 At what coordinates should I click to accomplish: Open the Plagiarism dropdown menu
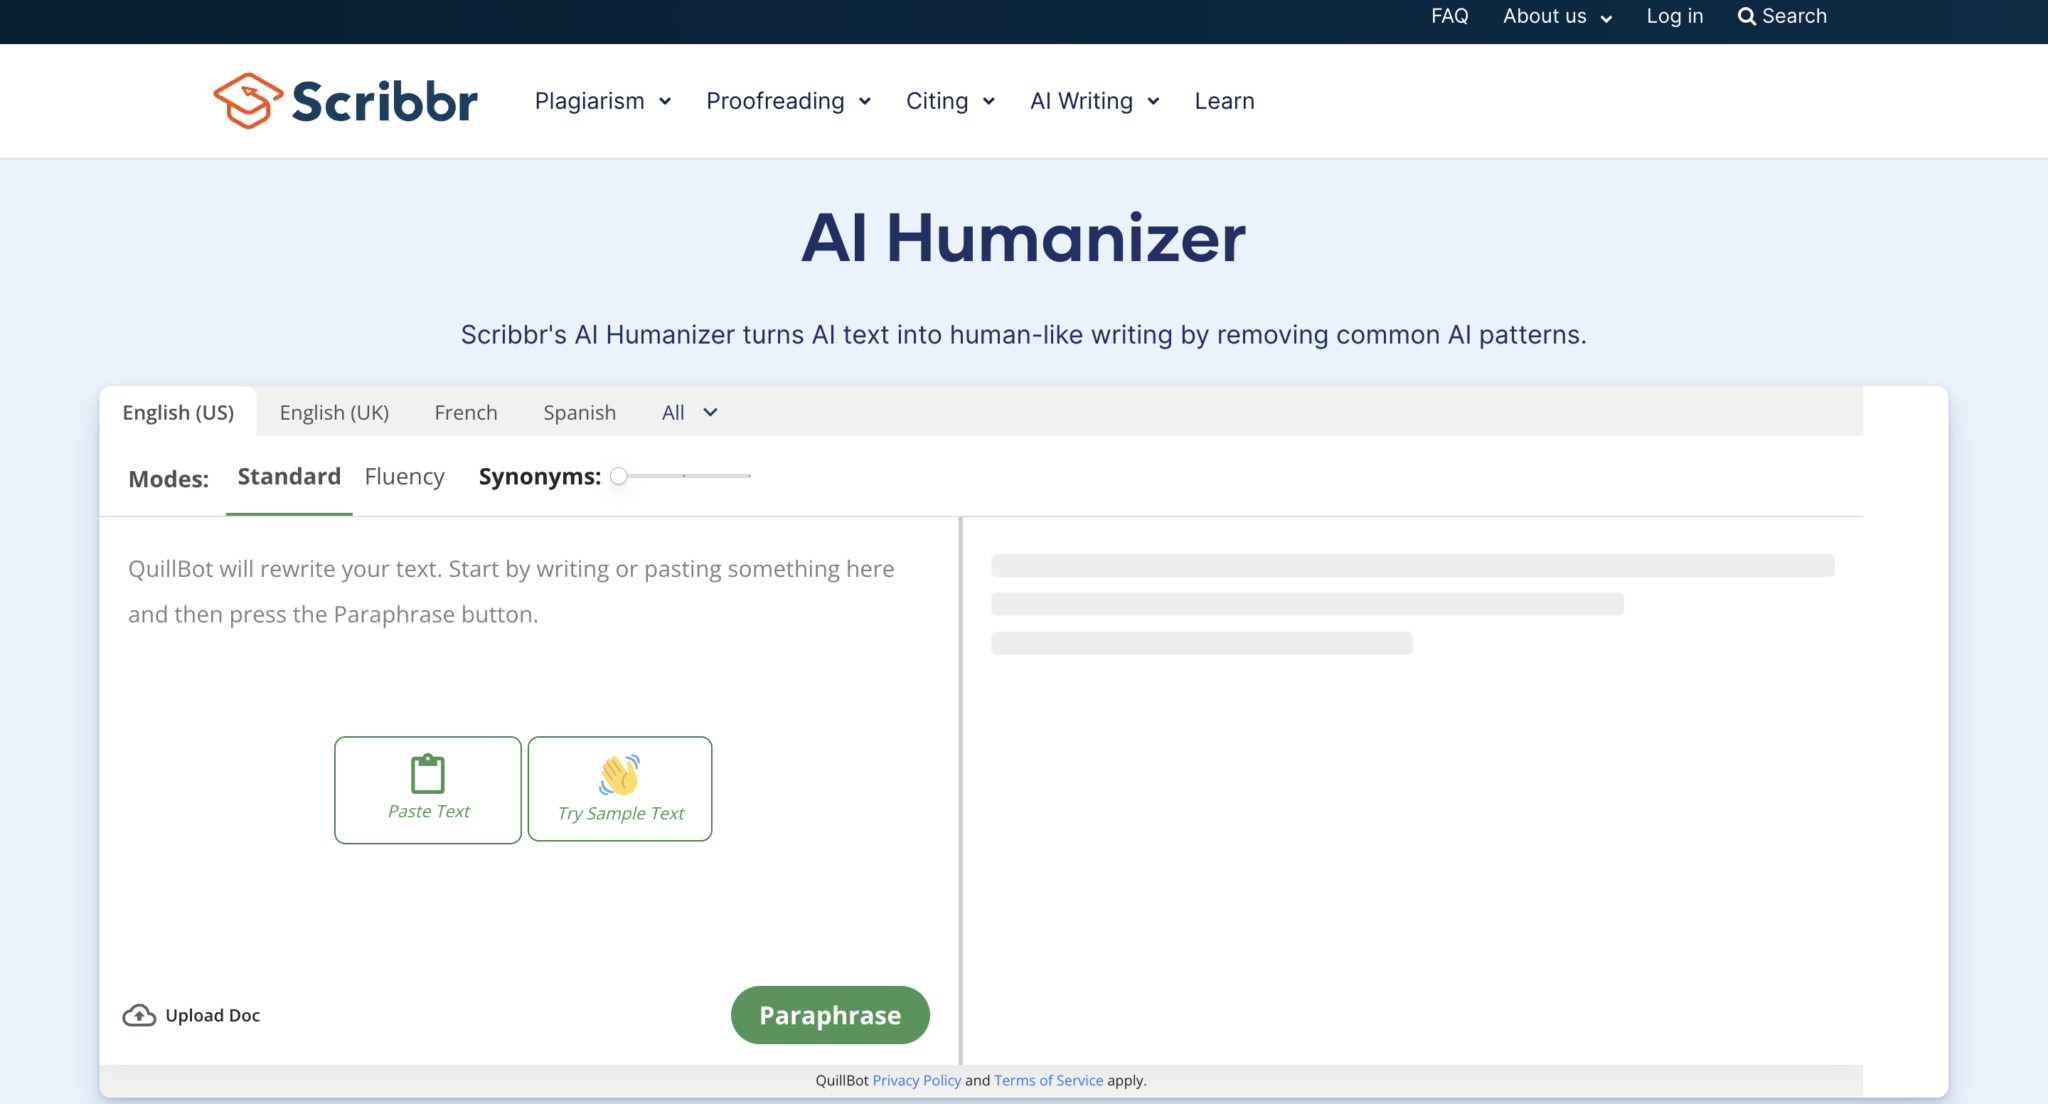point(603,101)
